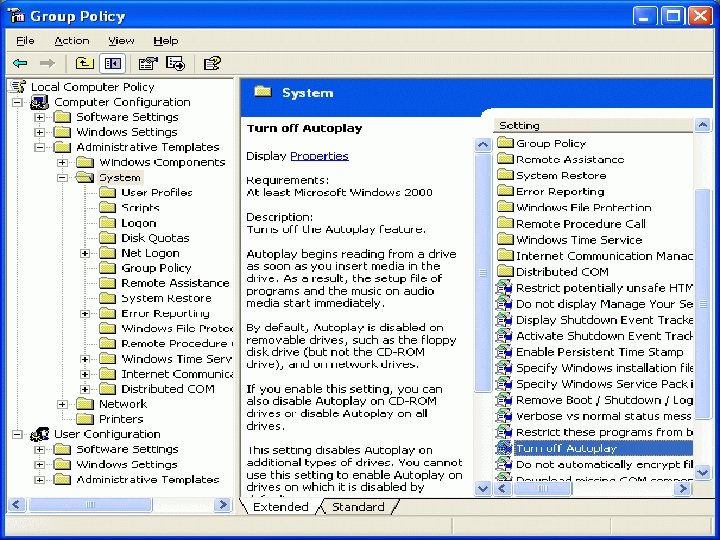Viewport: 720px width, 540px height.
Task: Select the Remove Boot / Shutdown / Log policy icon
Action: pyautogui.click(x=504, y=400)
